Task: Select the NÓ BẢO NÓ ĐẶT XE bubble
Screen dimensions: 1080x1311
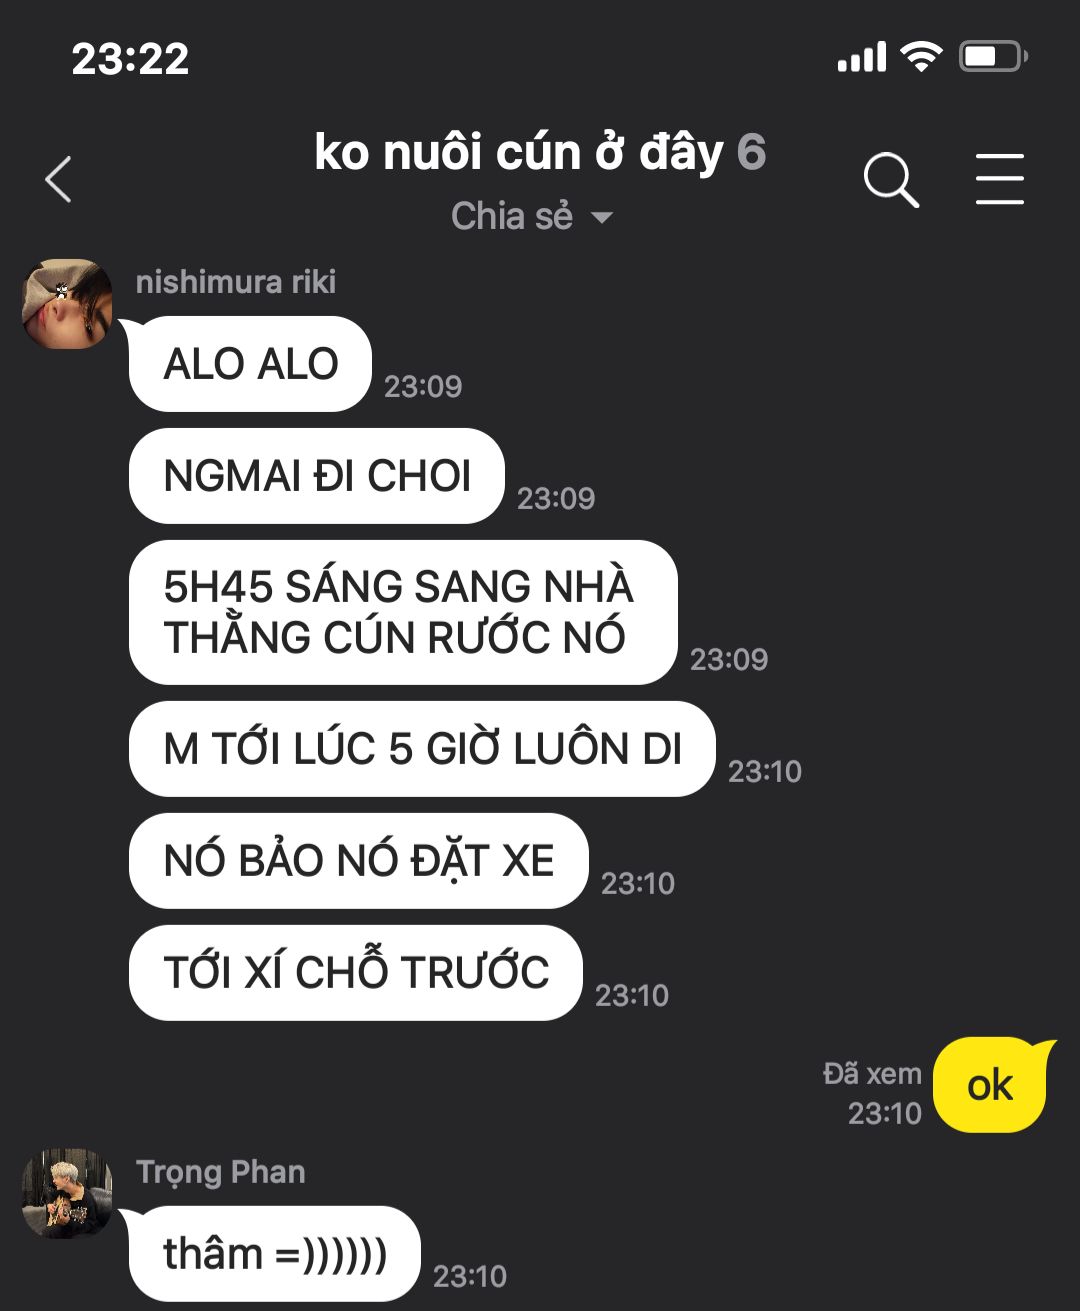Action: point(358,861)
